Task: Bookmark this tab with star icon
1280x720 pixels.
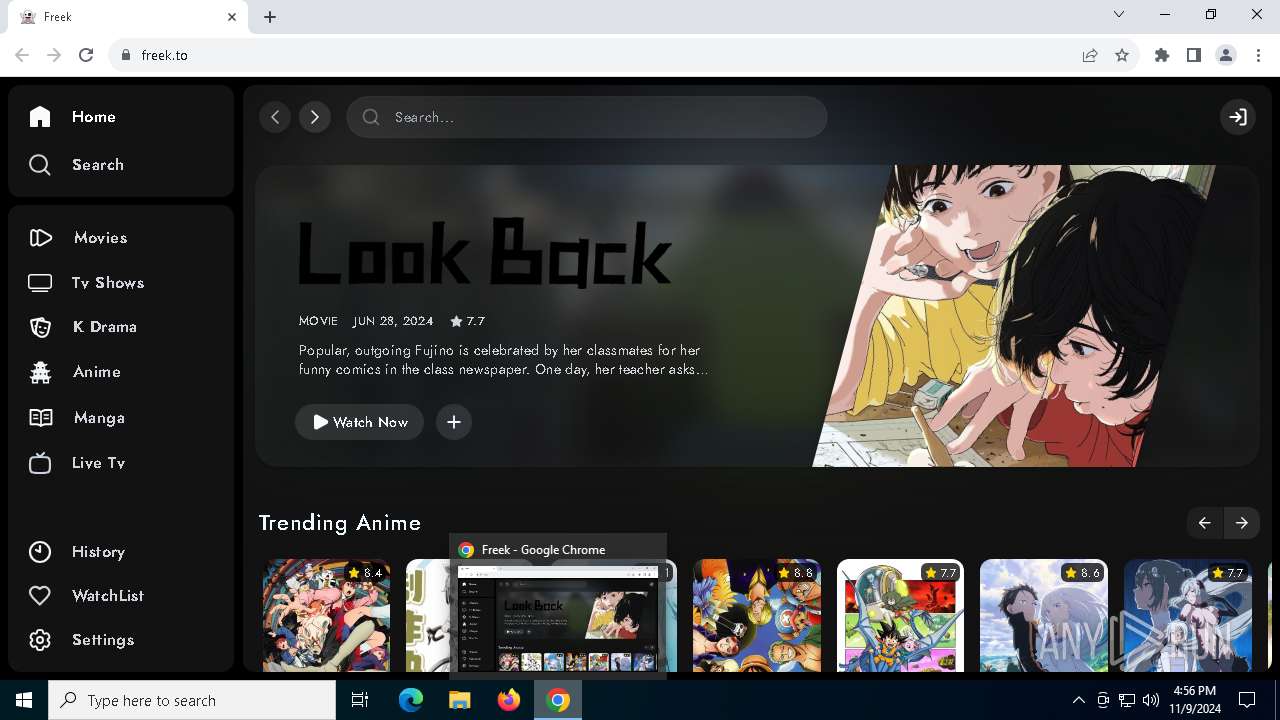Action: coord(1122,55)
